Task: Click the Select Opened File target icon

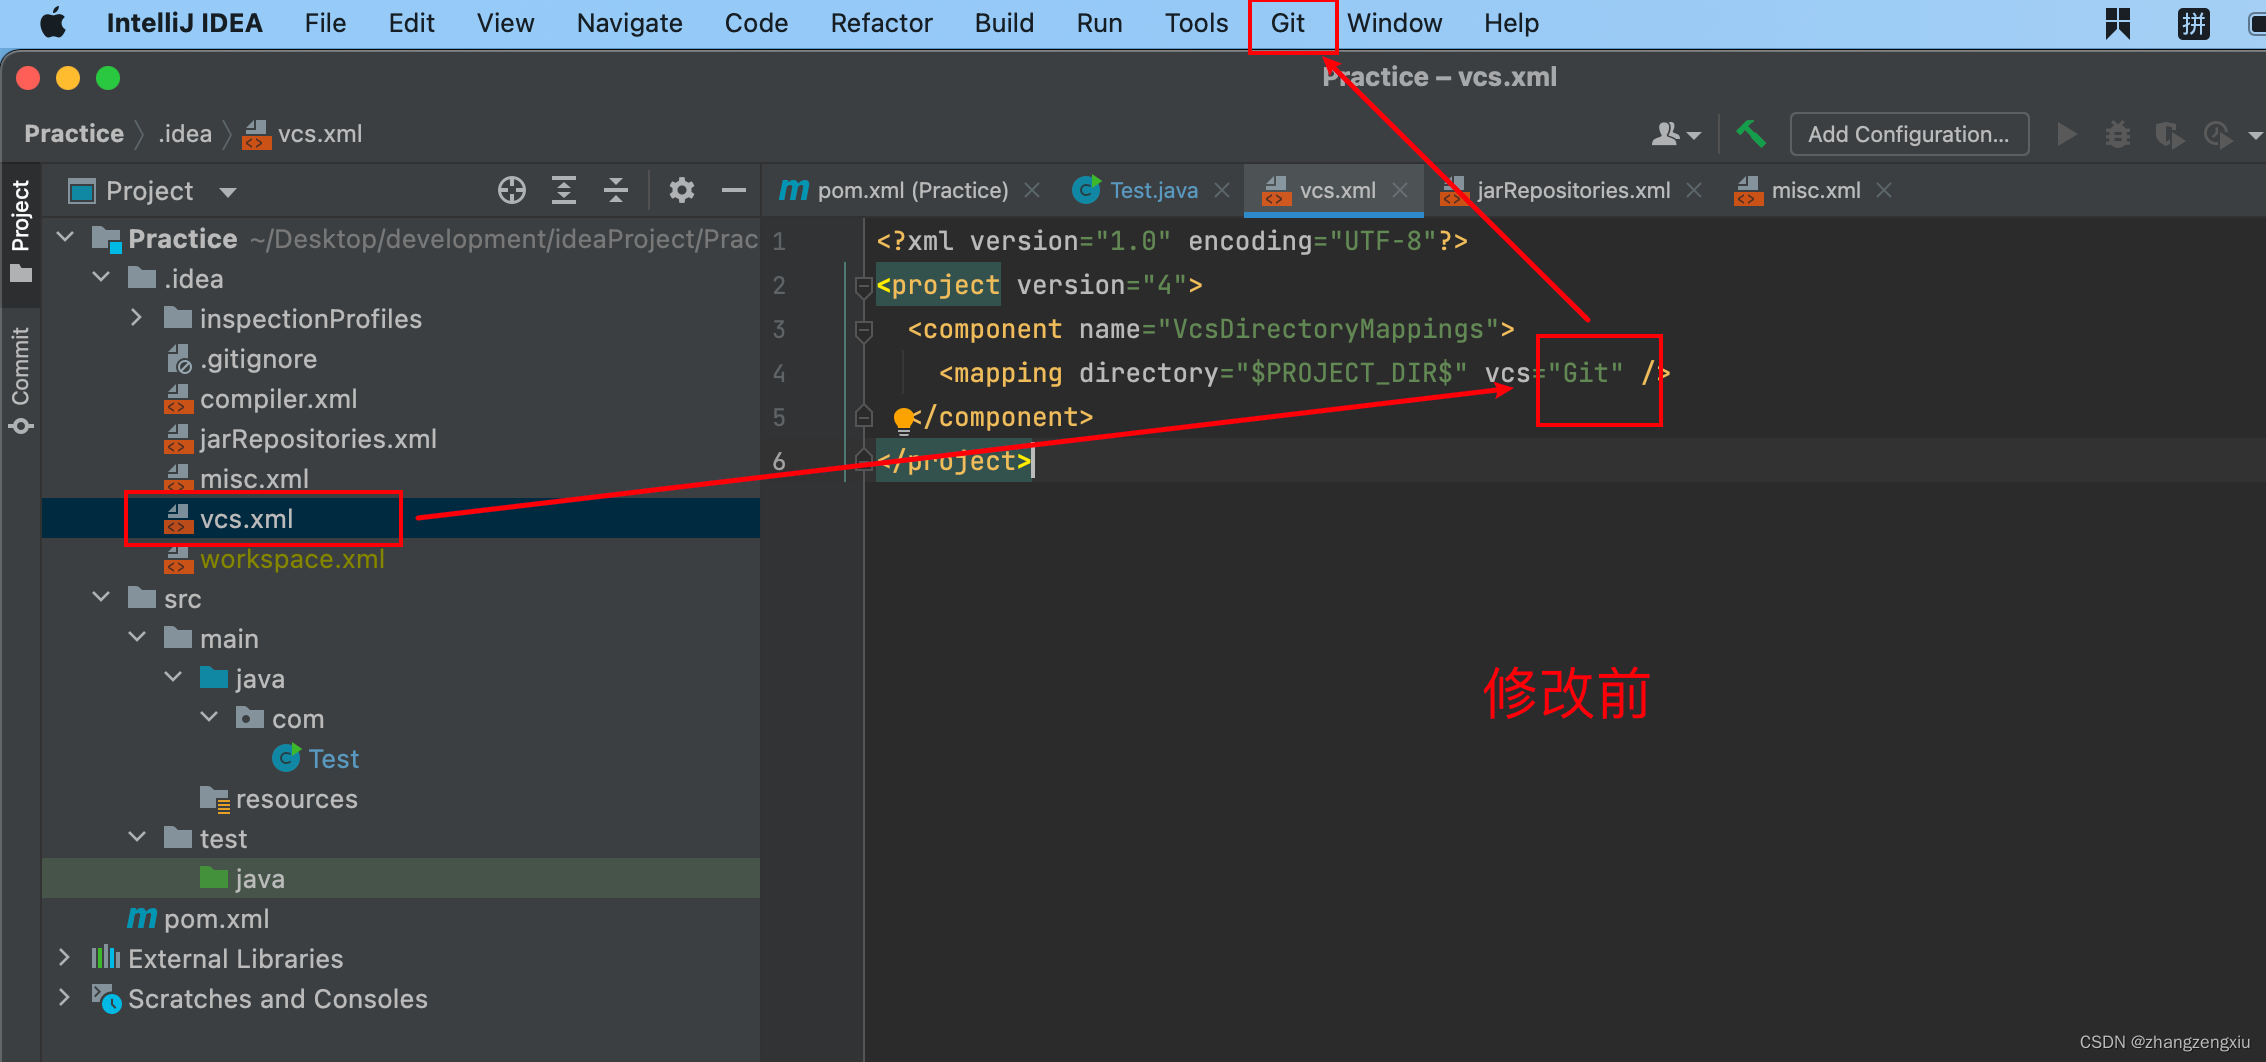Action: point(512,190)
